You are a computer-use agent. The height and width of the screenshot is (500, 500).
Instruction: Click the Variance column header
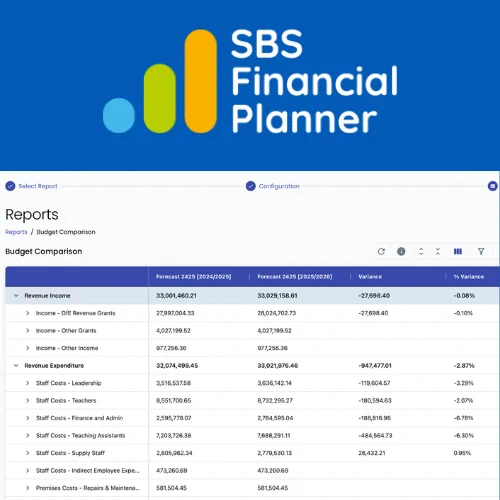(370, 277)
